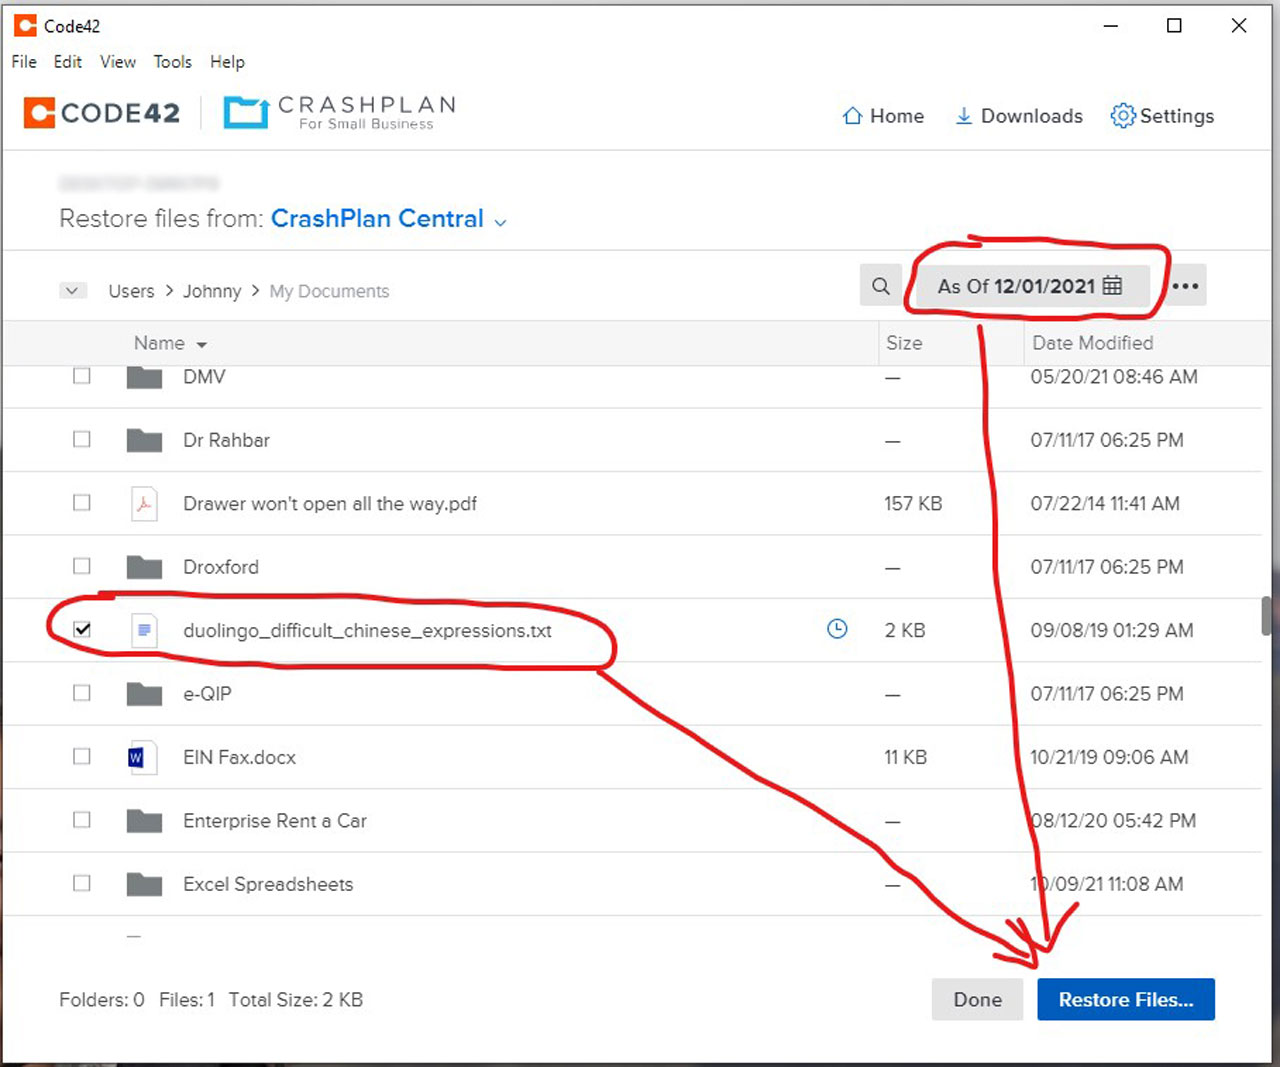
Task: Open the more options ellipsis menu
Action: click(1185, 286)
